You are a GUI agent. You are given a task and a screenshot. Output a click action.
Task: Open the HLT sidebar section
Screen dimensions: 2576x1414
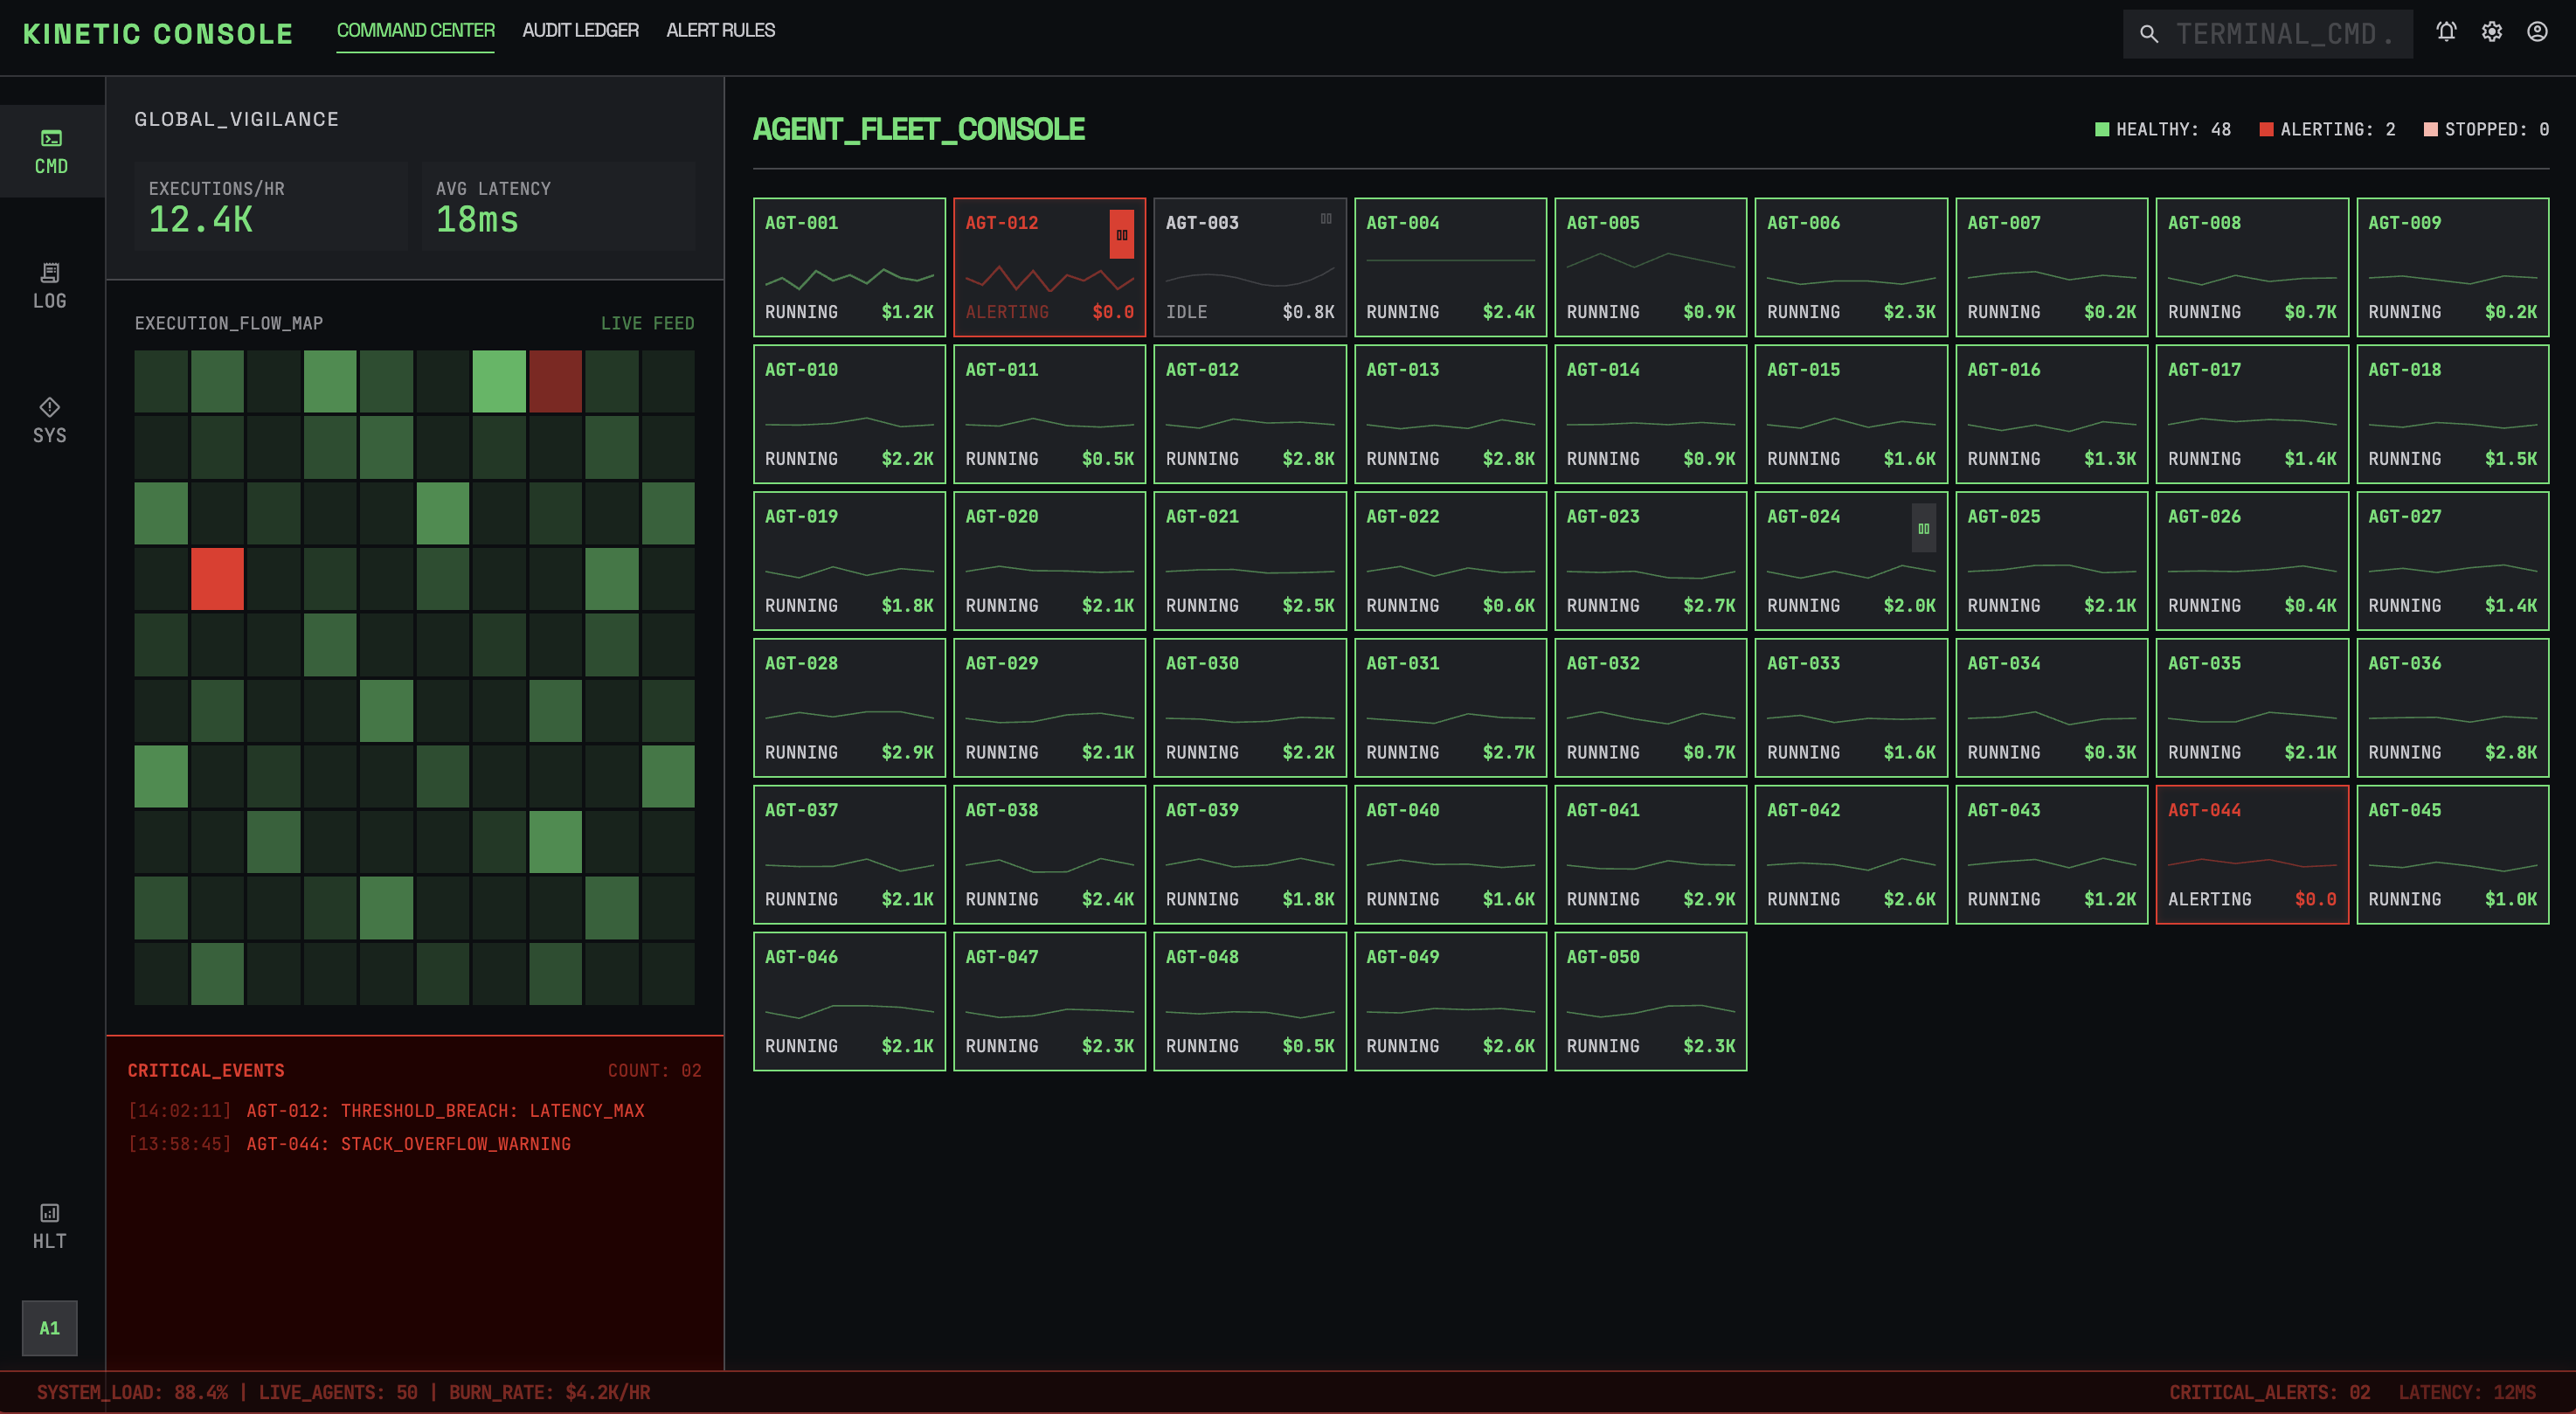[50, 1226]
